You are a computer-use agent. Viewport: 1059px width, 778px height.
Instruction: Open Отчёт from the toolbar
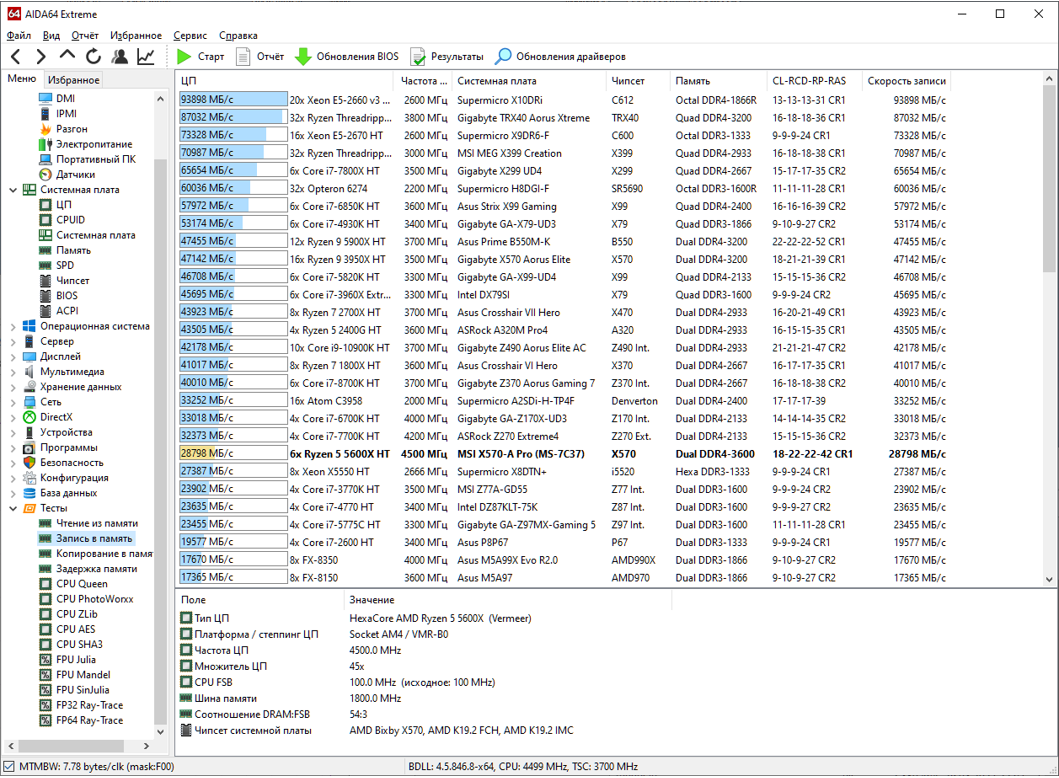(x=260, y=57)
